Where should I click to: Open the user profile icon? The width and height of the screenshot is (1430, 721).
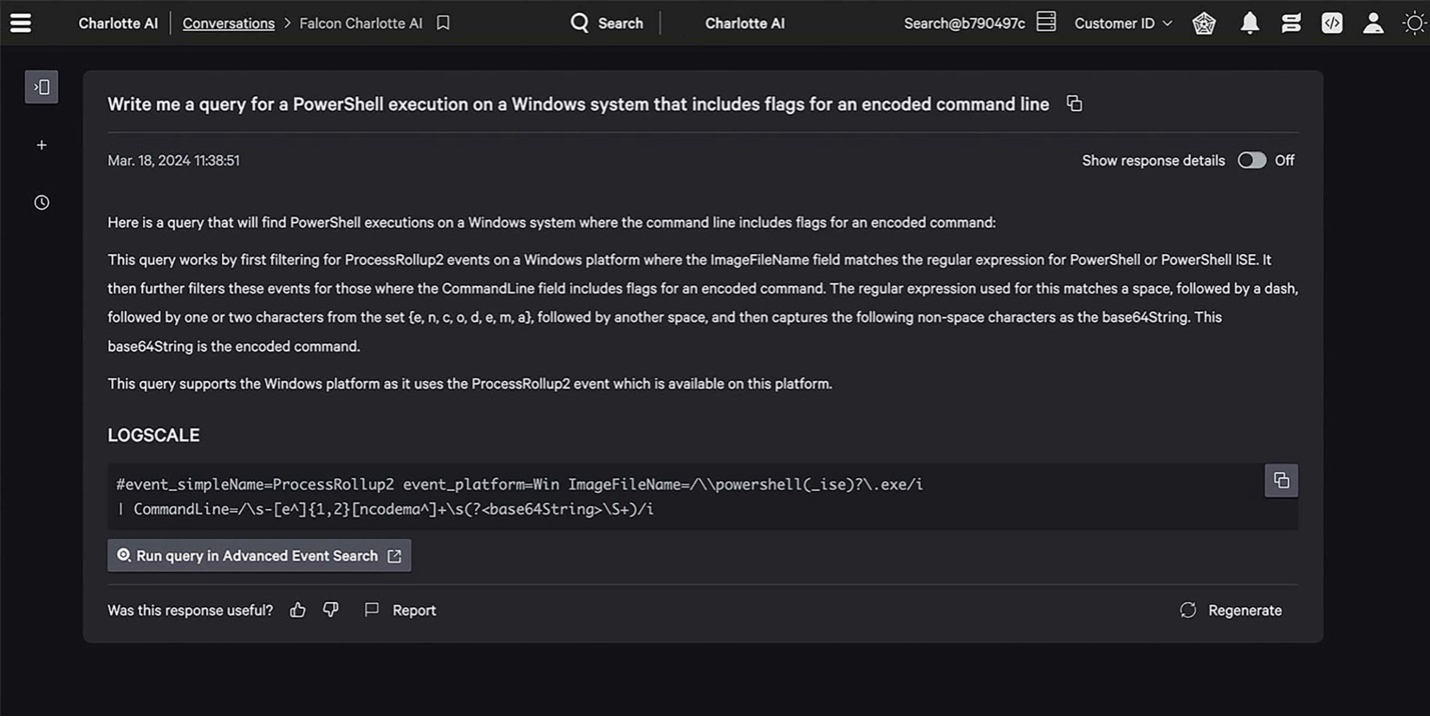pos(1373,23)
